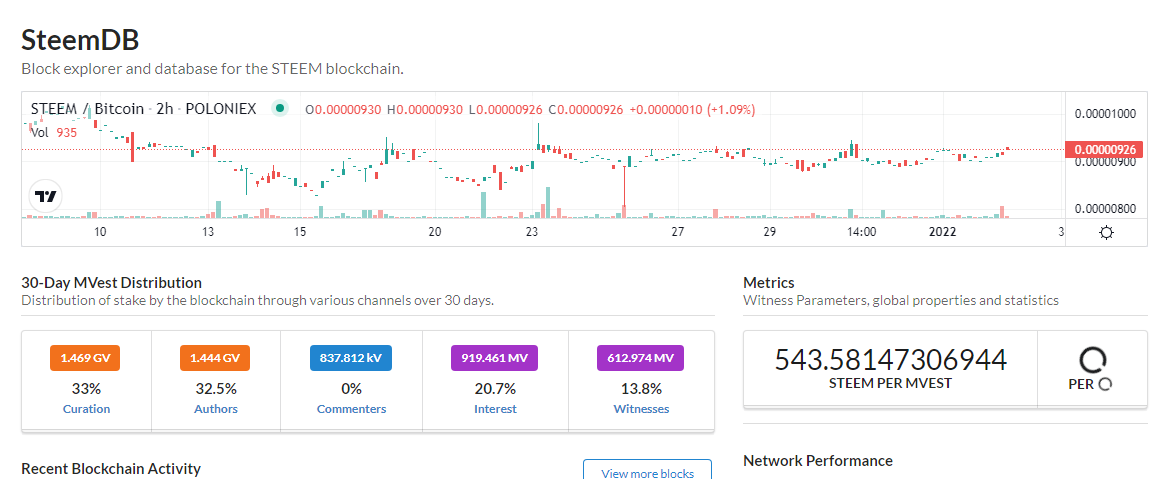Open the Commenters distribution link

352,409
